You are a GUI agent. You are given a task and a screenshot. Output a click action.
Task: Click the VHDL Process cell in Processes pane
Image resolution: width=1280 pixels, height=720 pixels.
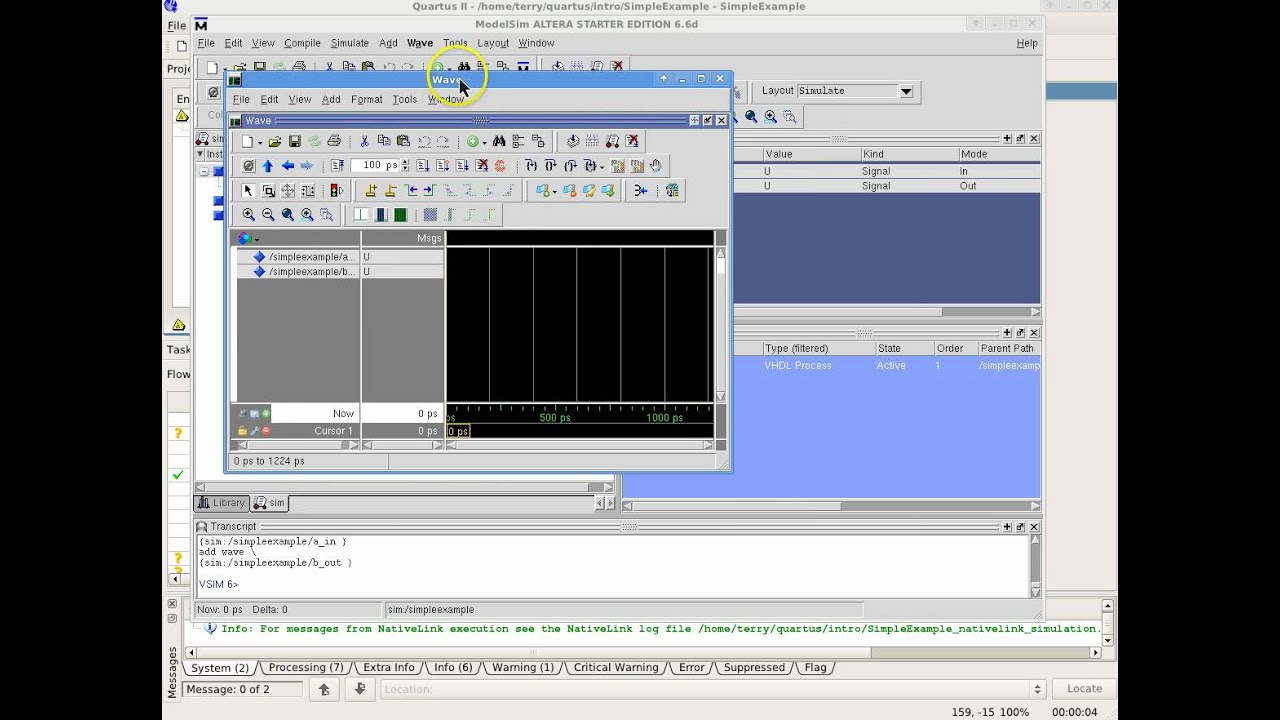[x=798, y=366]
